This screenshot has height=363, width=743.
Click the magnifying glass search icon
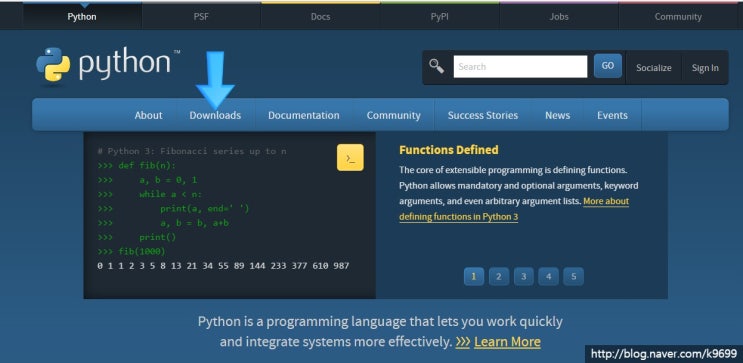click(436, 67)
